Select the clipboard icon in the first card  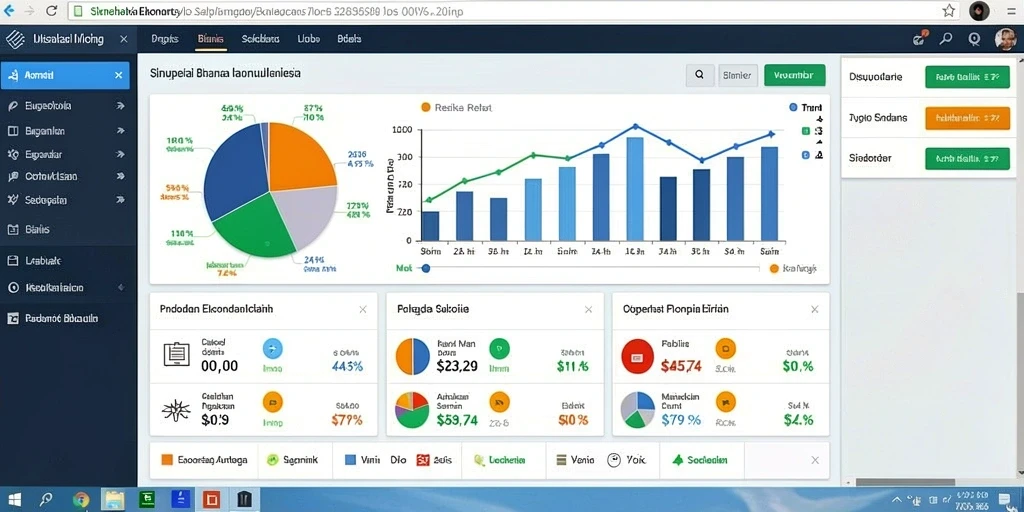176,353
